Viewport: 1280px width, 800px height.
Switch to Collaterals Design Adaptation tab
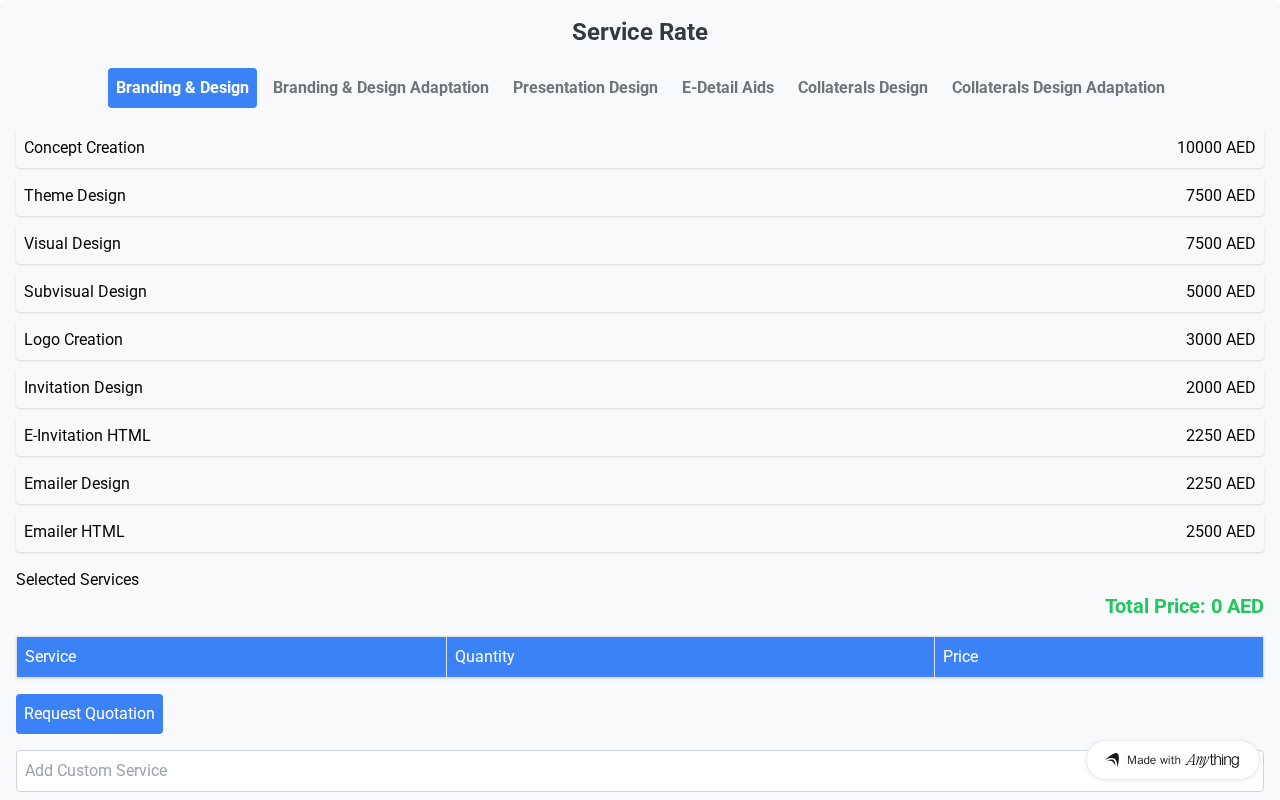pos(1057,88)
